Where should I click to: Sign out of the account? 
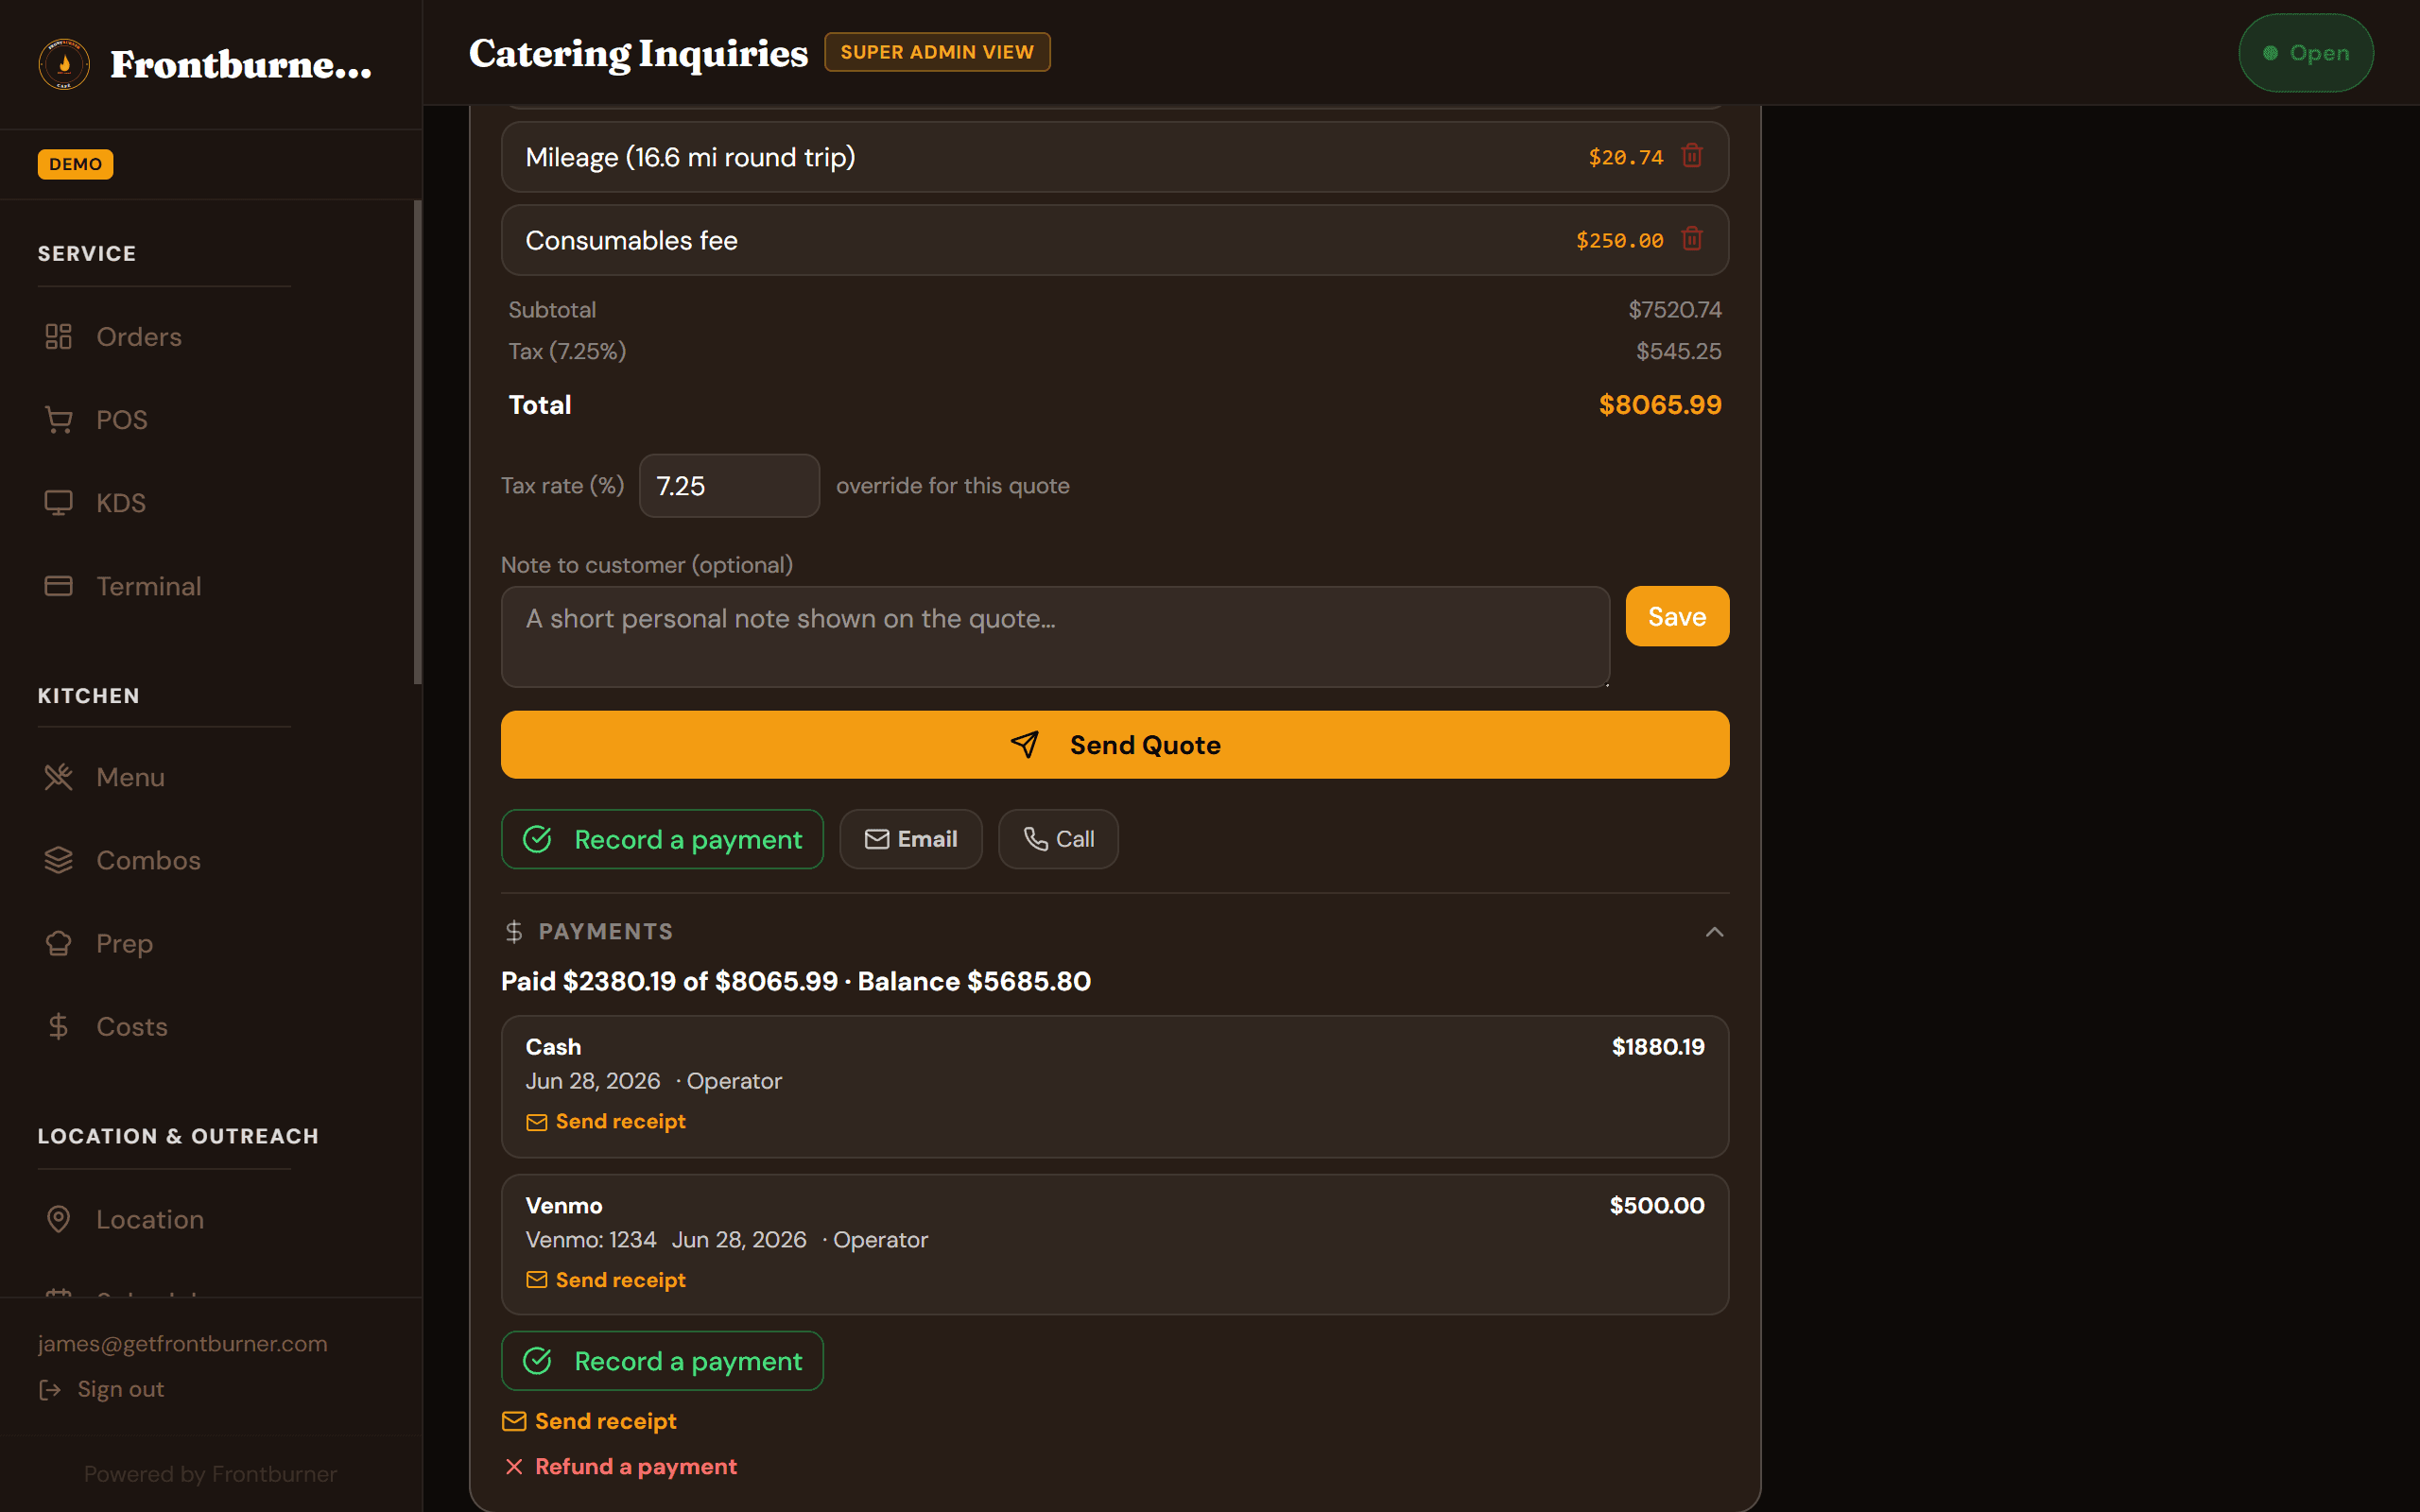[x=101, y=1389]
